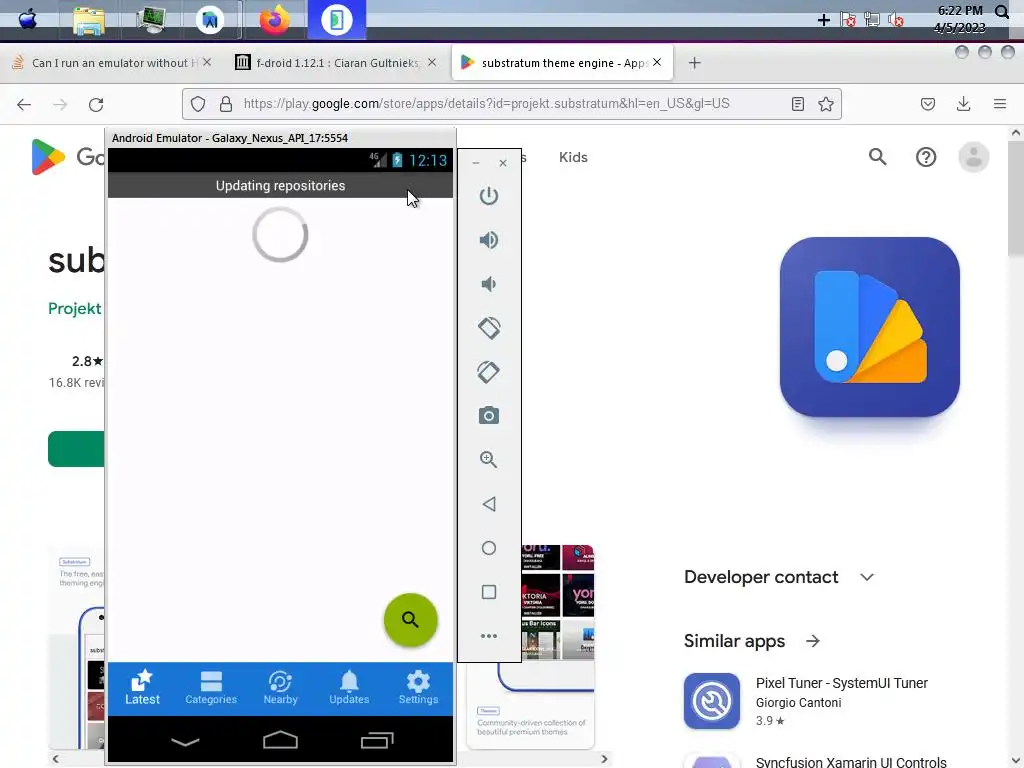Screen dimensions: 1024x768
Task: Click Google Play search icon
Action: (x=878, y=157)
